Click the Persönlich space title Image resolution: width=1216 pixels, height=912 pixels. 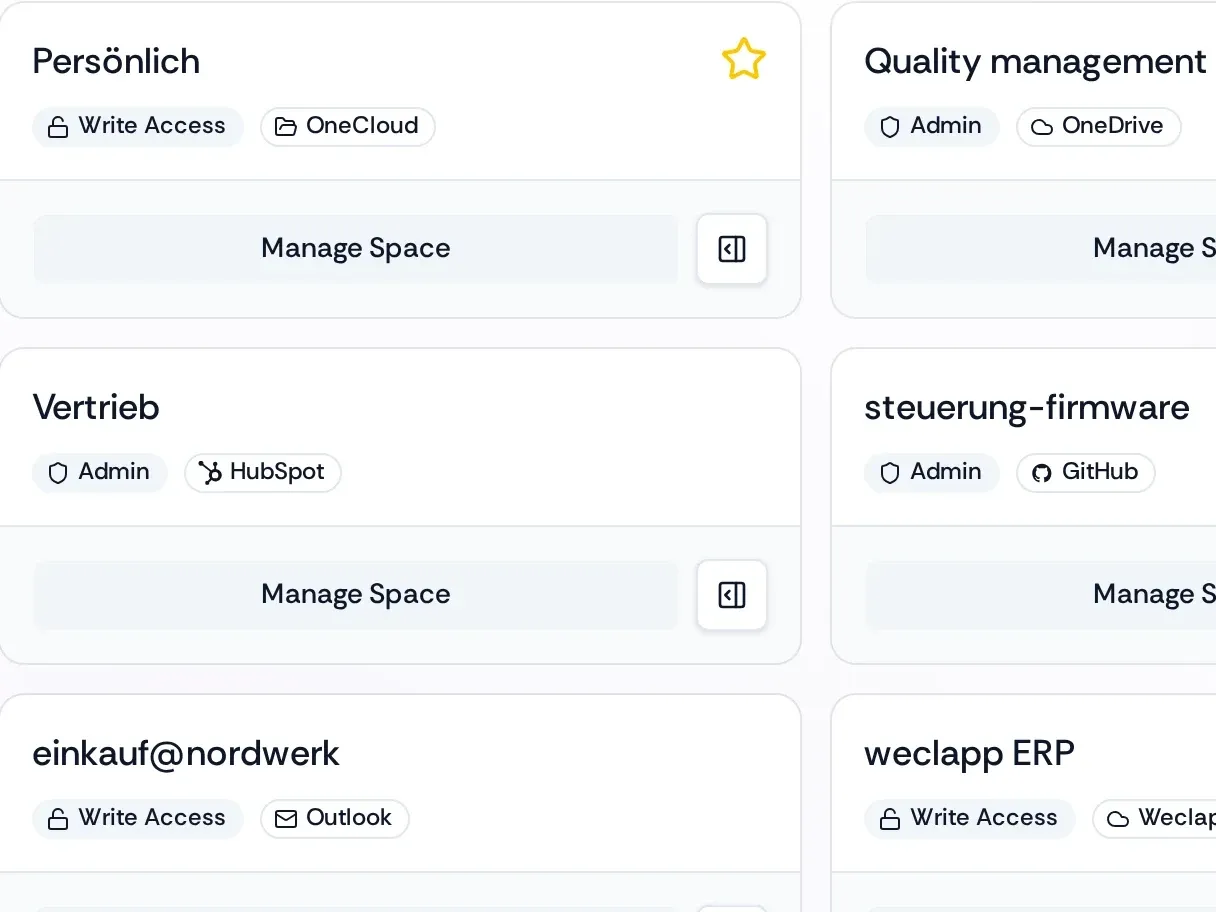116,61
